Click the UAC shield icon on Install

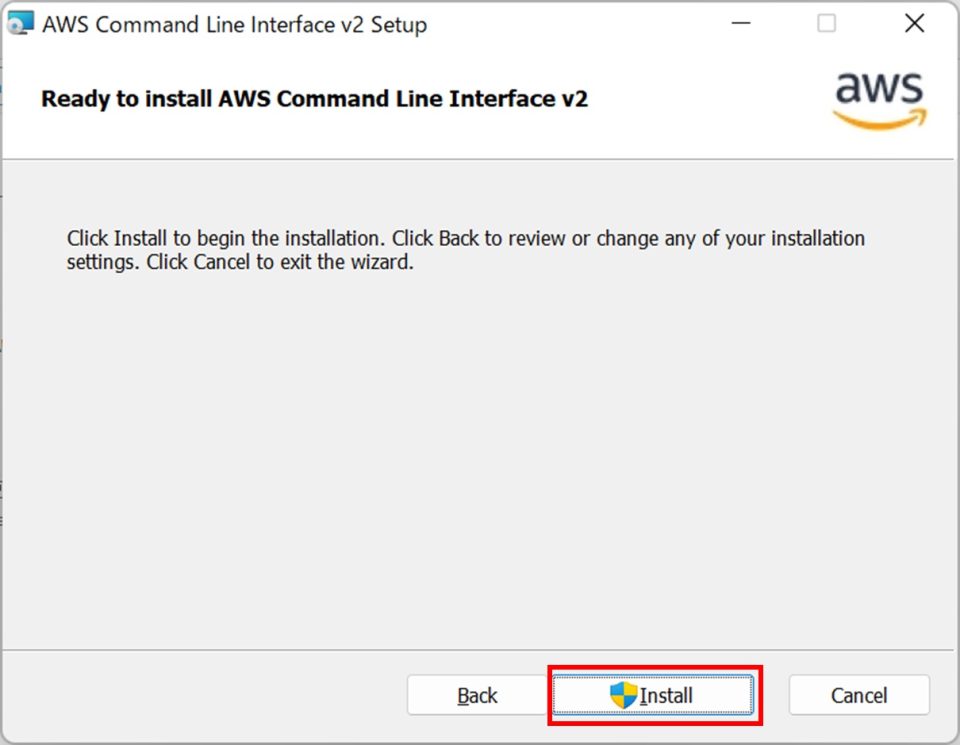coord(624,696)
